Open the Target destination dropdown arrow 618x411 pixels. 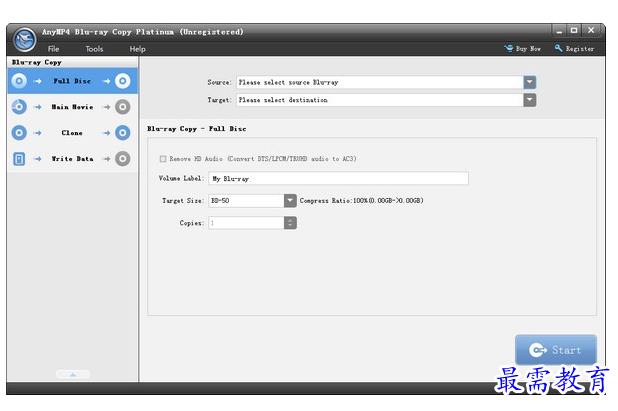pyautogui.click(x=530, y=100)
